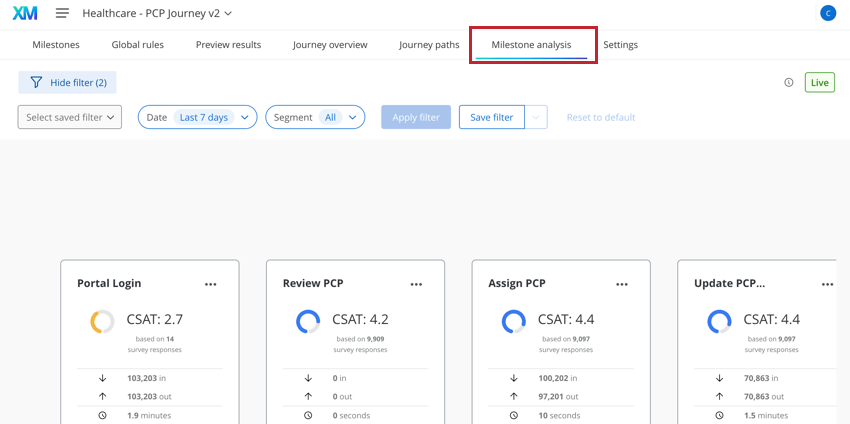Open the Date Last 7 days dropdown

(197, 117)
